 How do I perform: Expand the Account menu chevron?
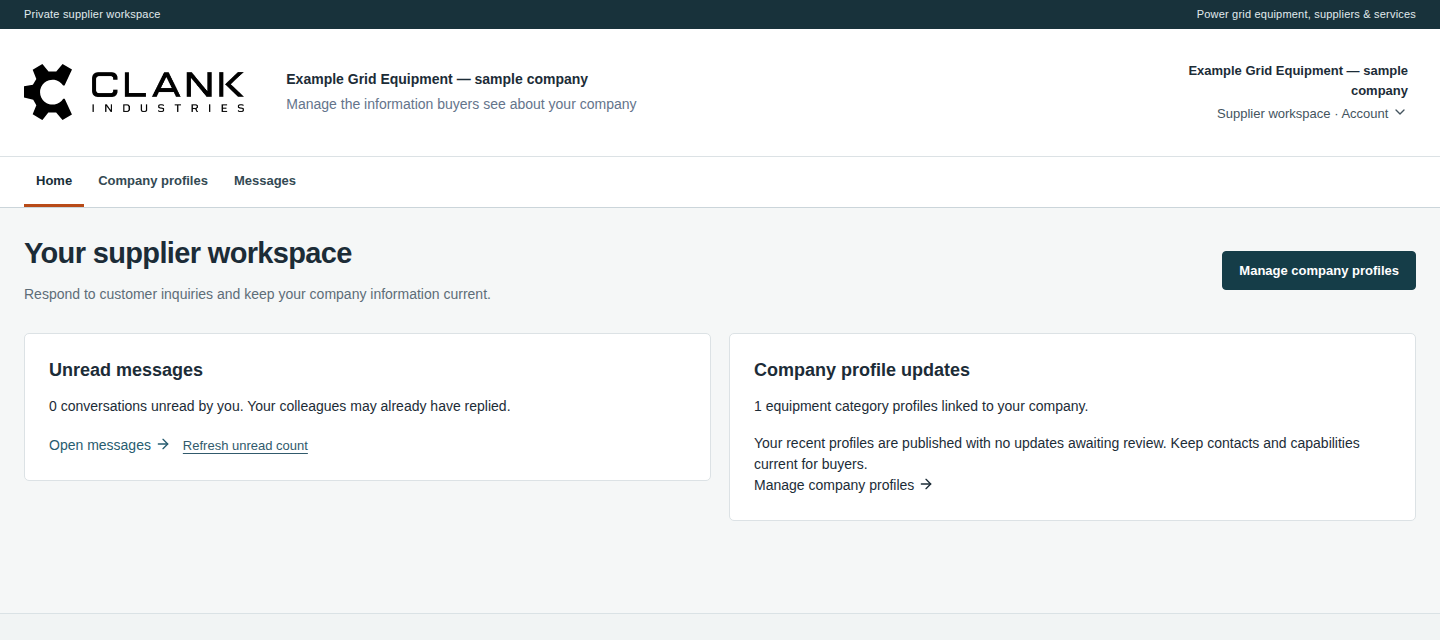click(1400, 112)
